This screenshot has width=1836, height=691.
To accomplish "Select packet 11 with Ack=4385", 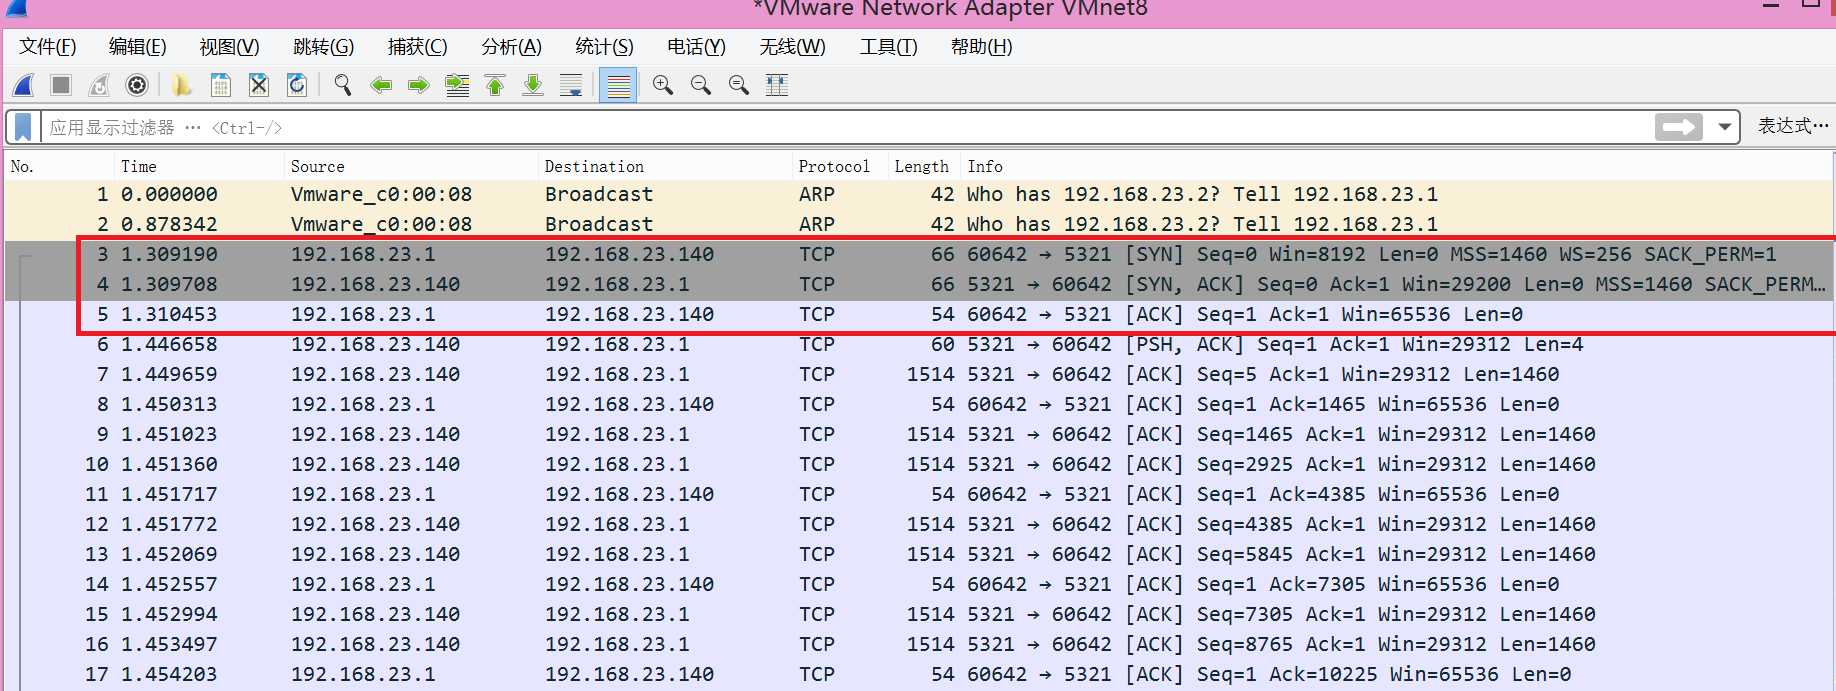I will [919, 494].
